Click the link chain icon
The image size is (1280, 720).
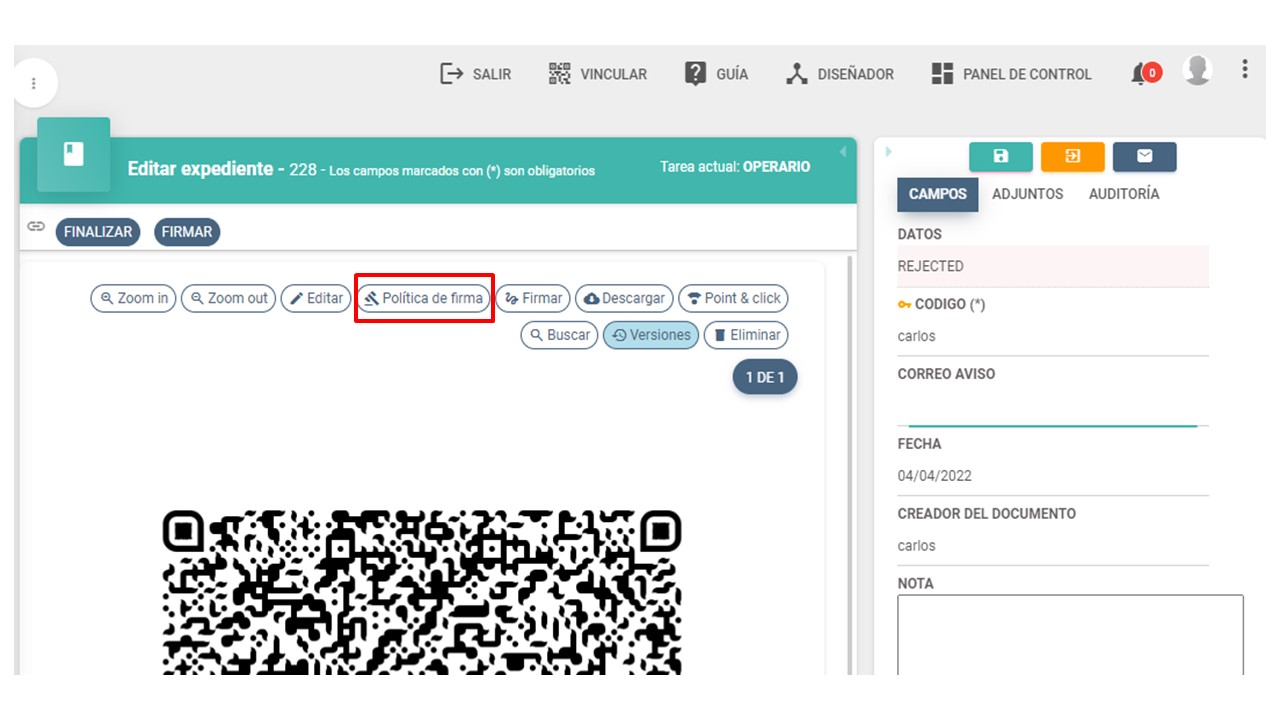[36, 227]
